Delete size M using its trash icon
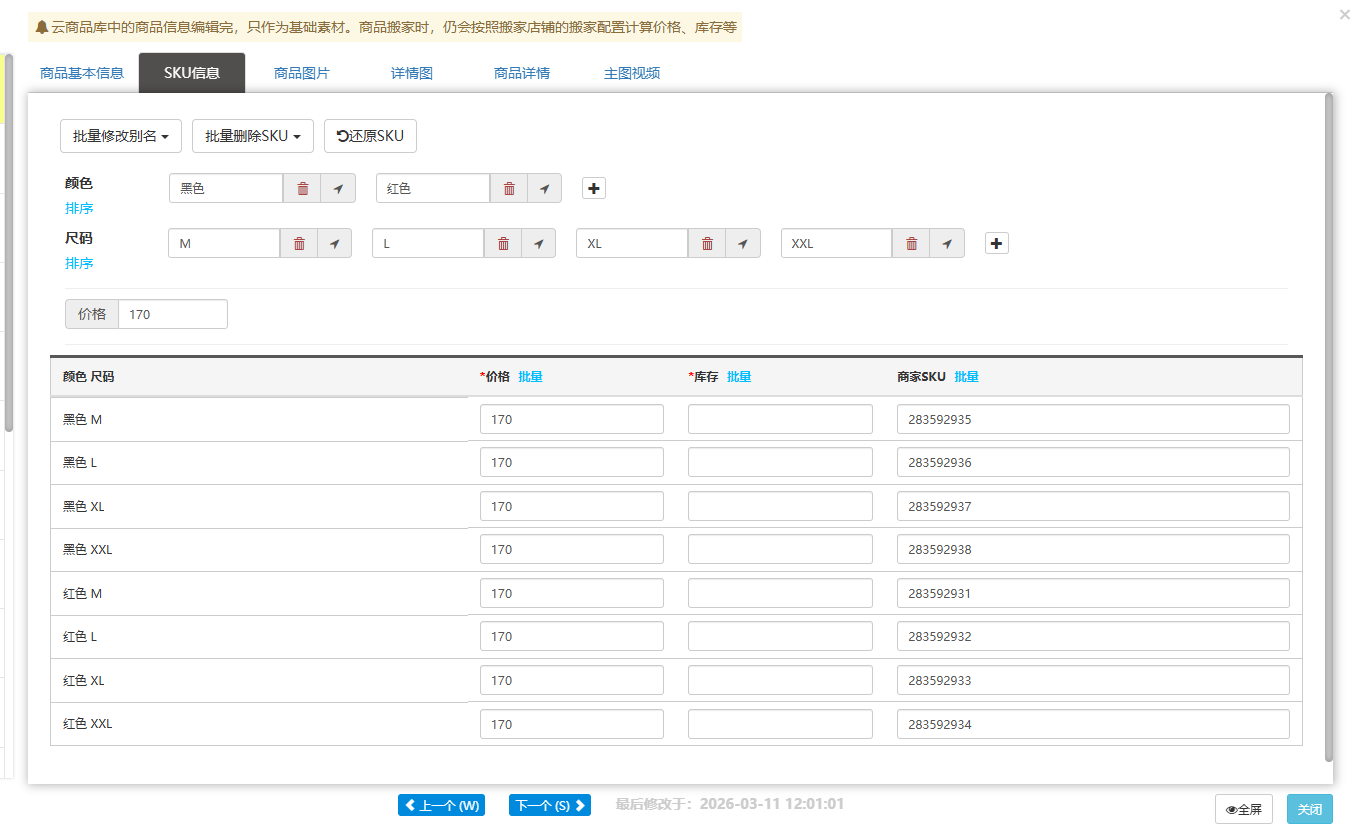The width and height of the screenshot is (1361, 836). coord(298,243)
